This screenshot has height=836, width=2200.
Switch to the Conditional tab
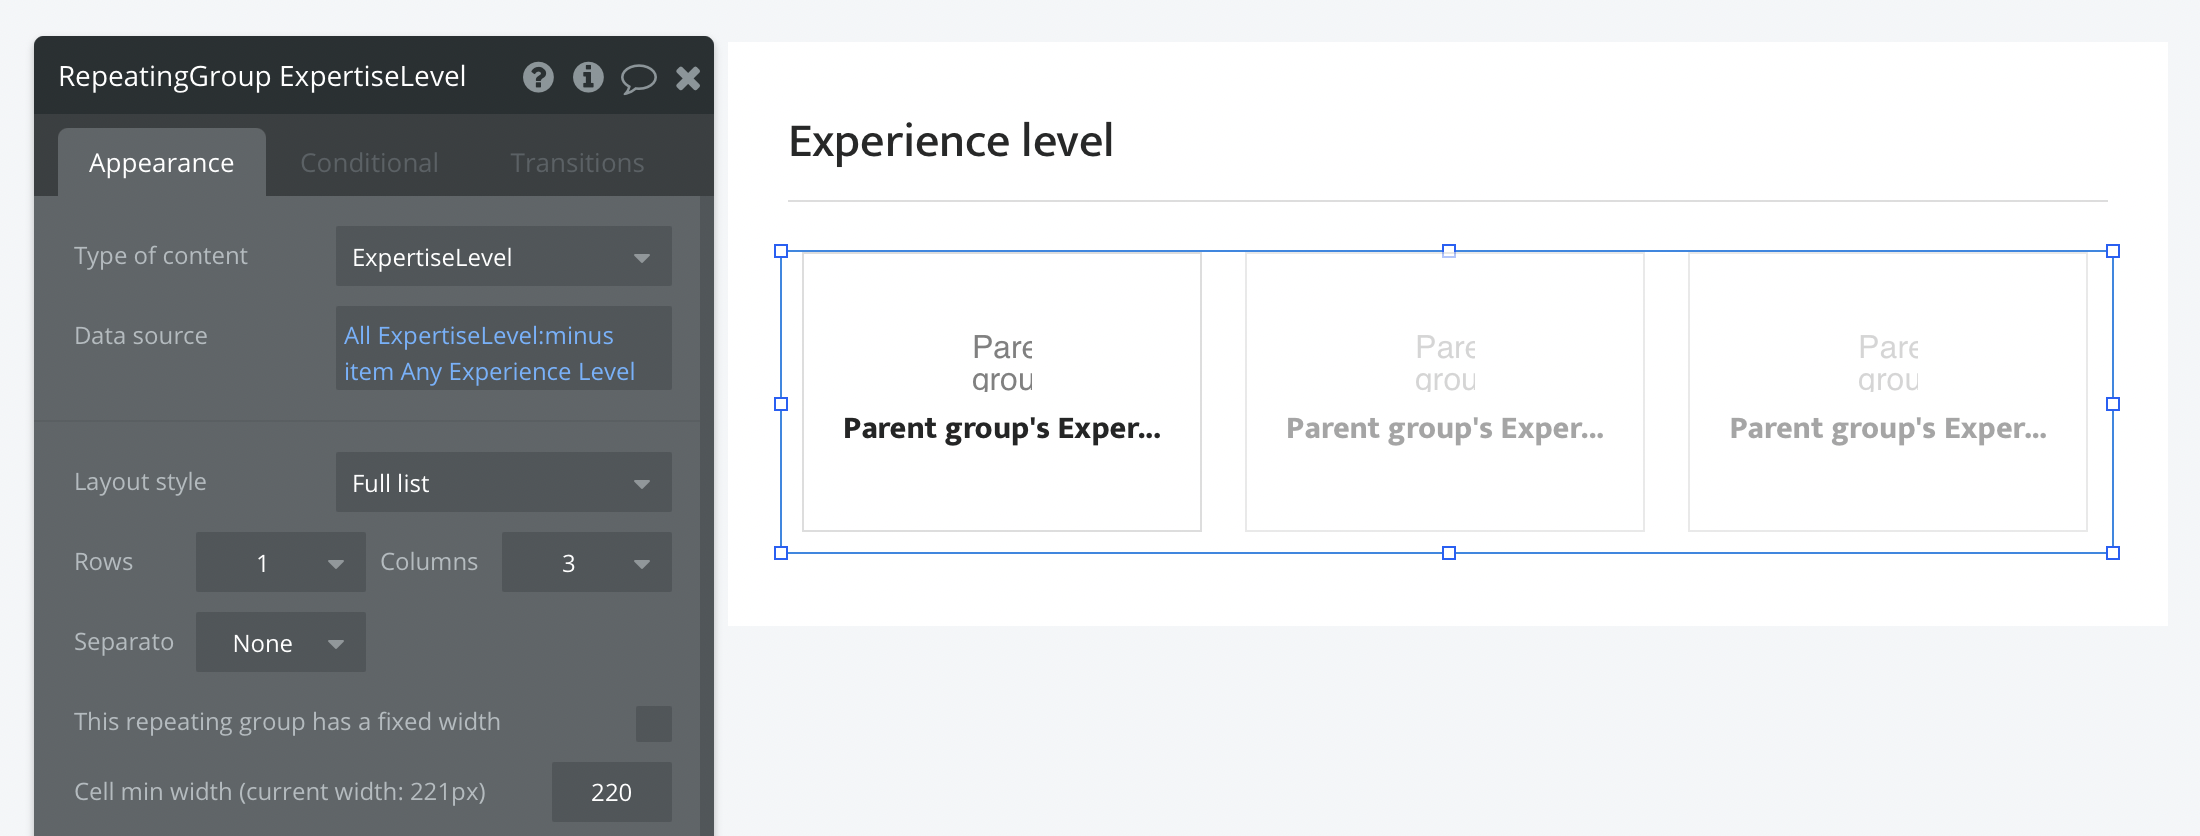pyautogui.click(x=369, y=163)
